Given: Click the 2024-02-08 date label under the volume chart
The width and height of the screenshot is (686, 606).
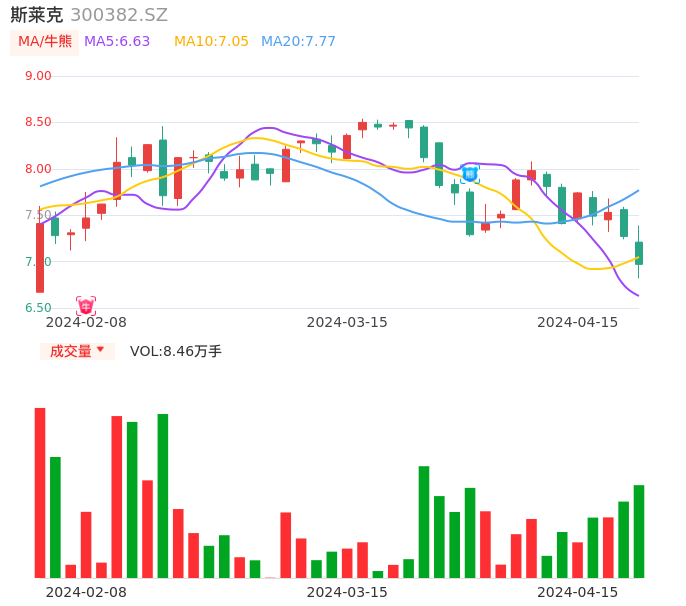Looking at the screenshot, I should coord(86,592).
